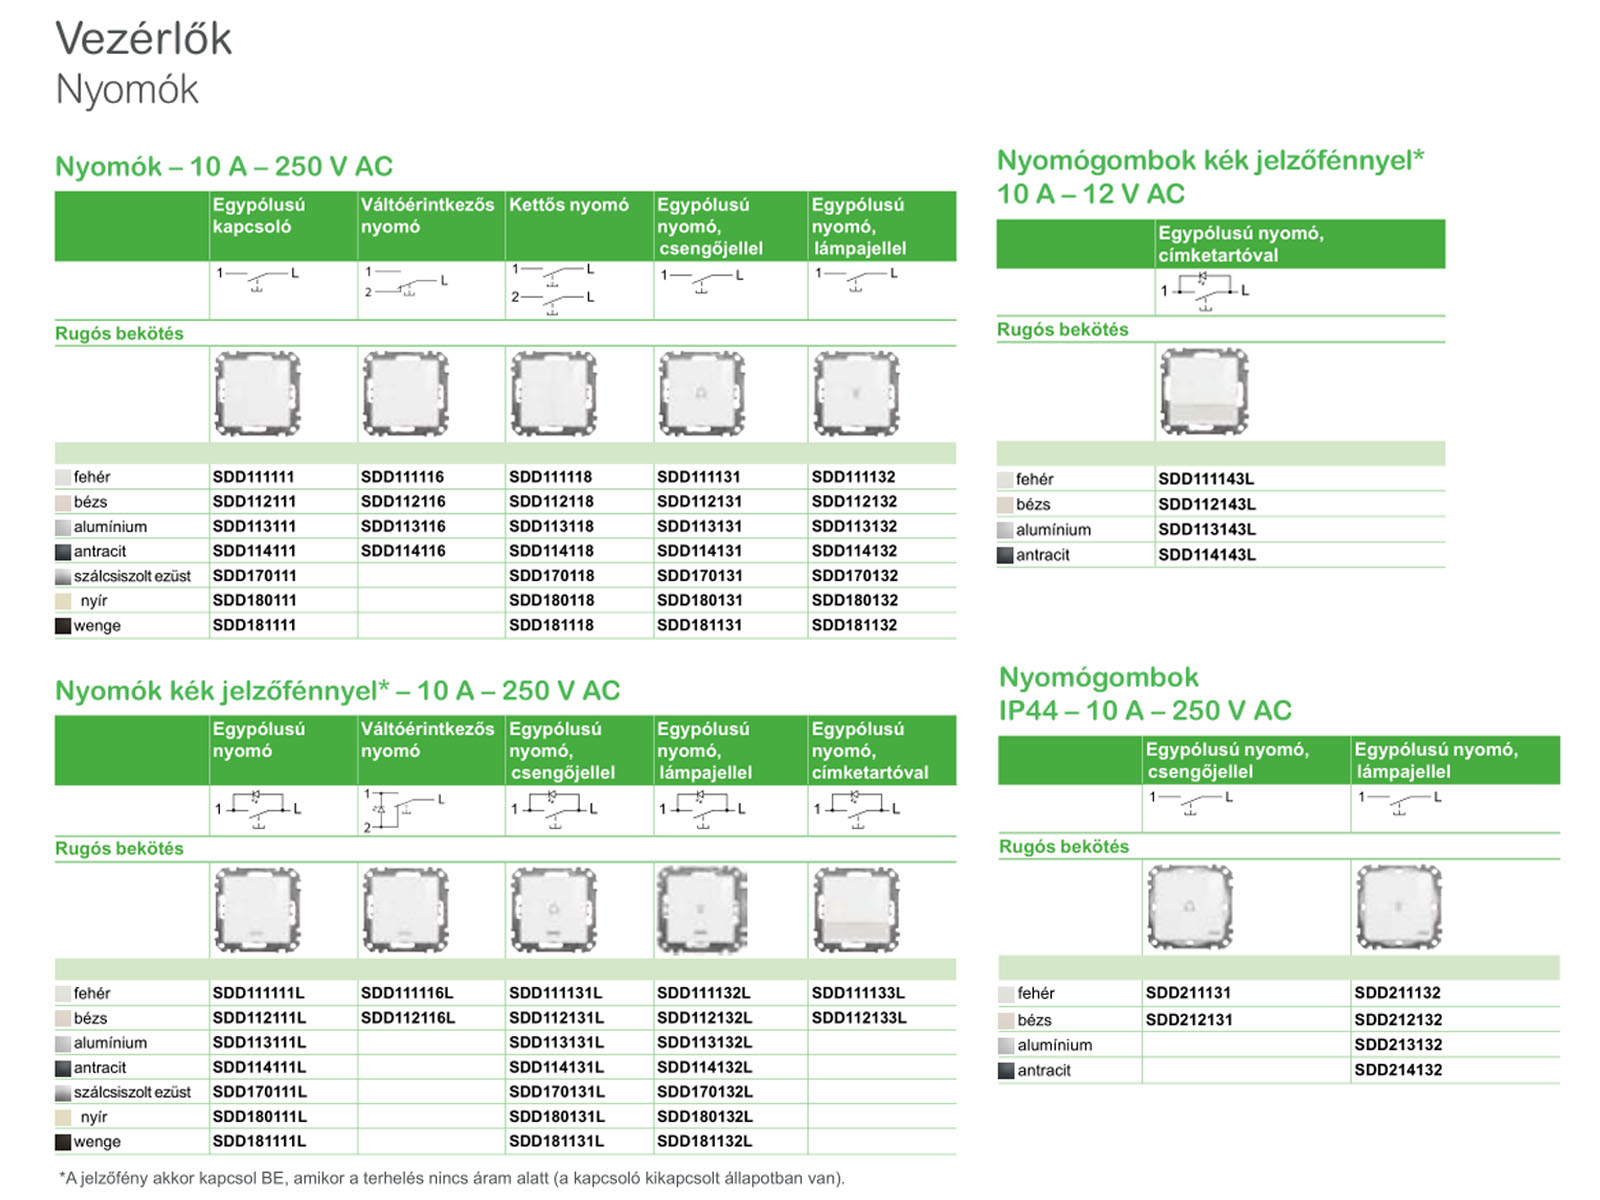Click product code SDD114143L
The height and width of the screenshot is (1200, 1600).
[1207, 555]
